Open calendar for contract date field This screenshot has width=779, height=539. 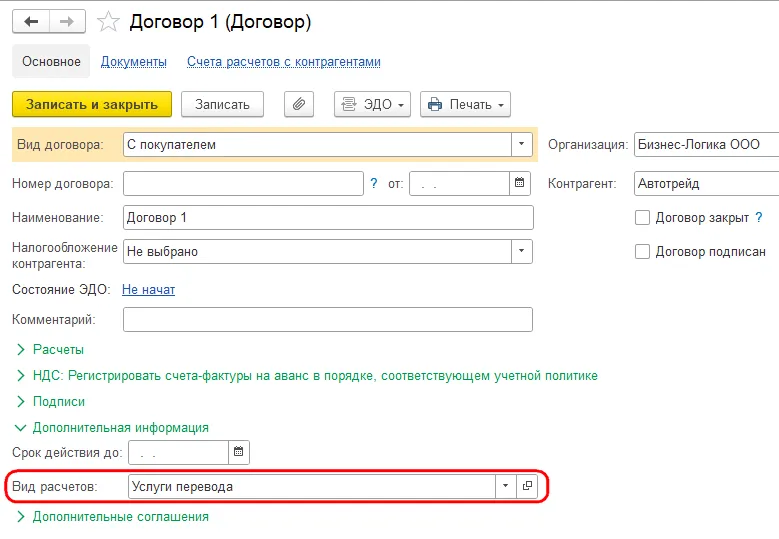[x=519, y=183]
